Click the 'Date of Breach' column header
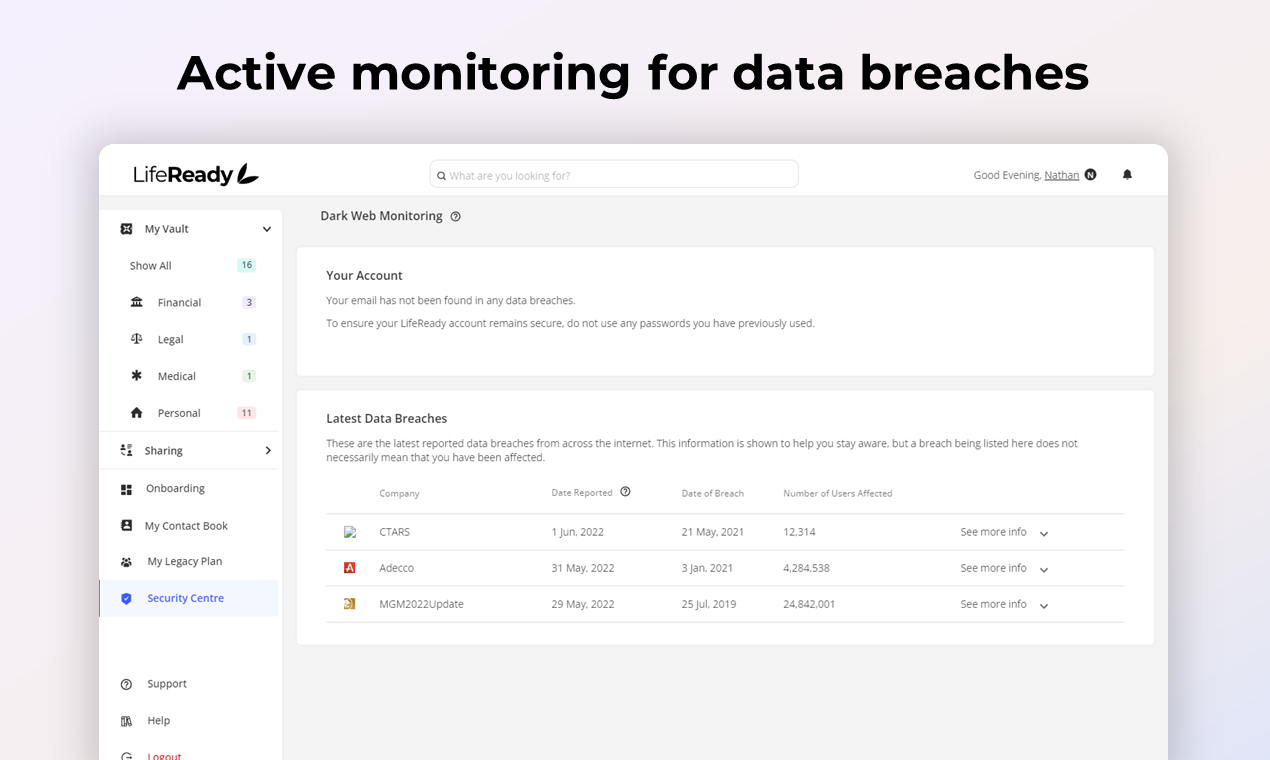1270x760 pixels. [x=712, y=493]
